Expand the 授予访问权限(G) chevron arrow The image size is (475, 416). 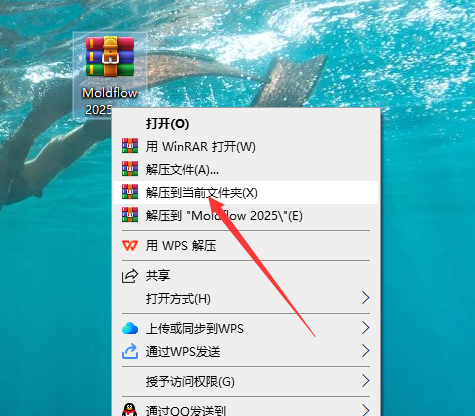point(366,381)
